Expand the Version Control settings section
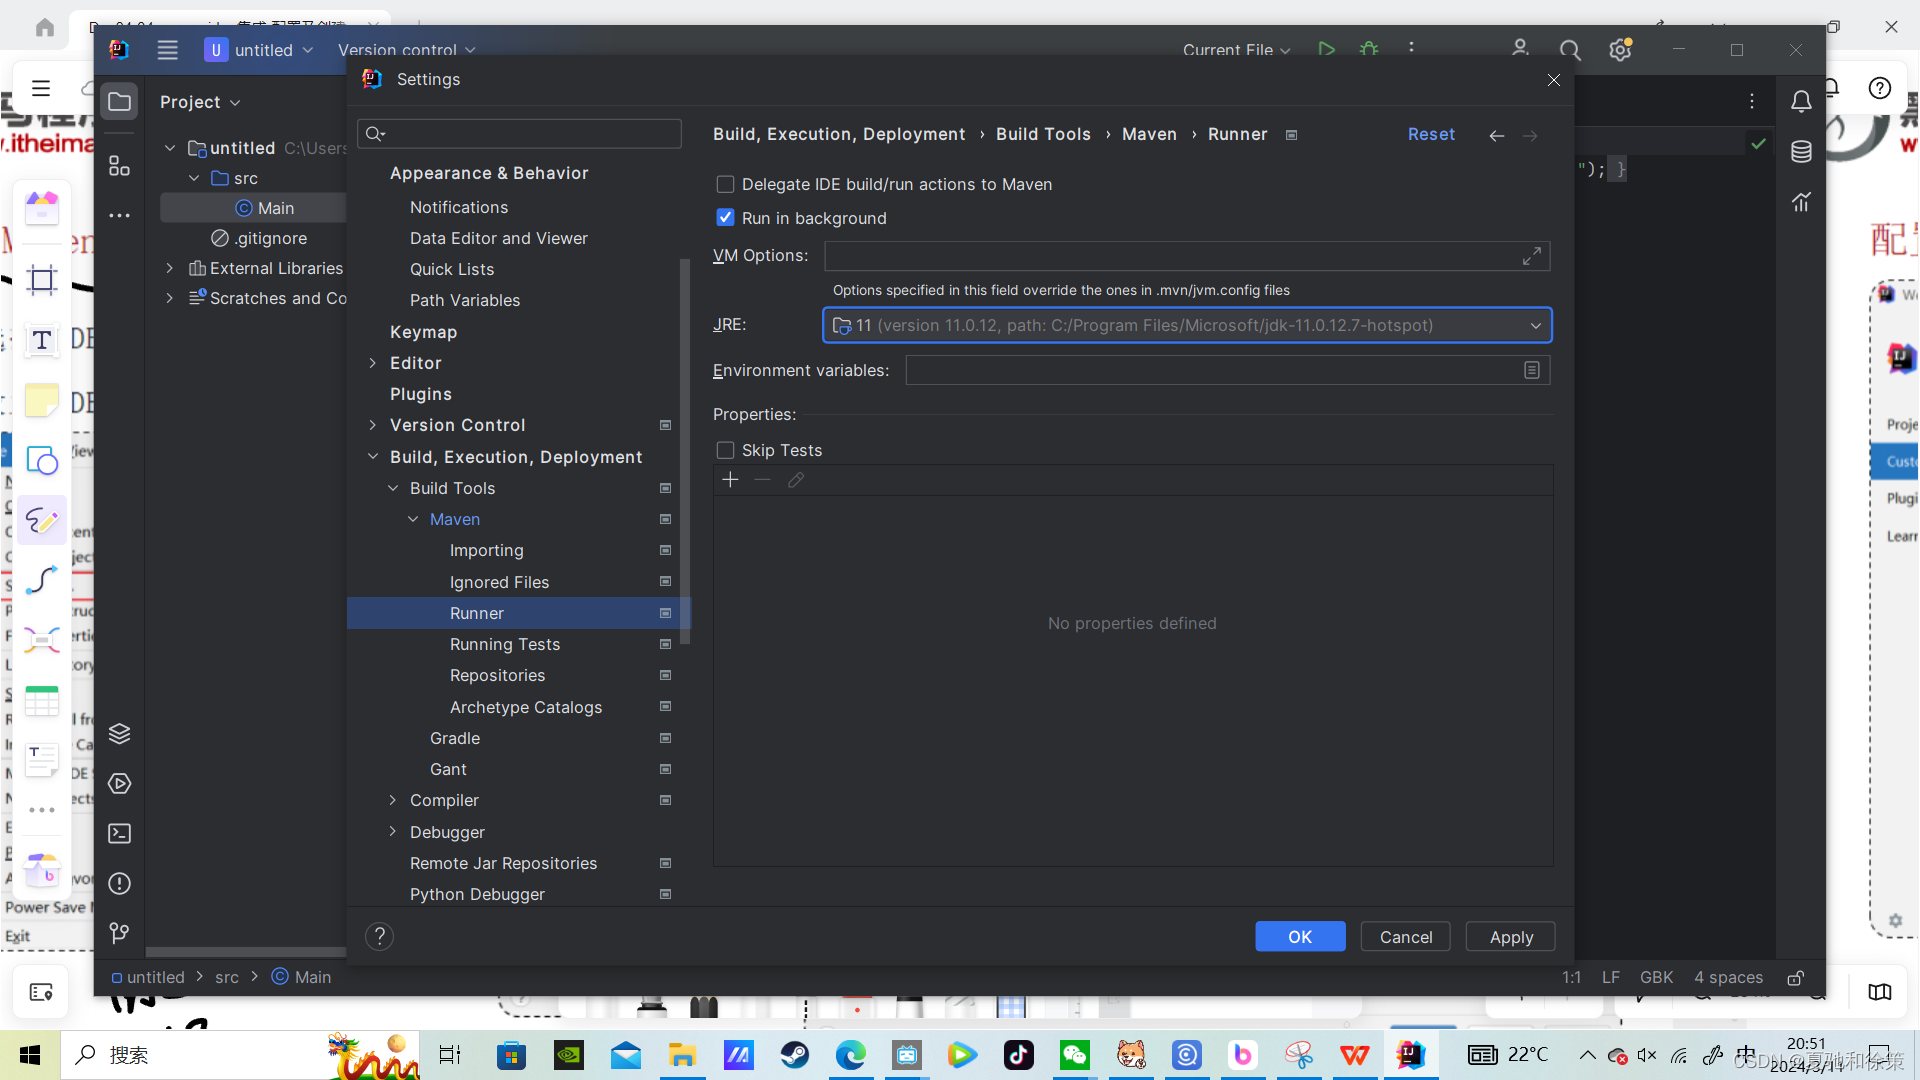The height and width of the screenshot is (1080, 1920). pos(373,425)
